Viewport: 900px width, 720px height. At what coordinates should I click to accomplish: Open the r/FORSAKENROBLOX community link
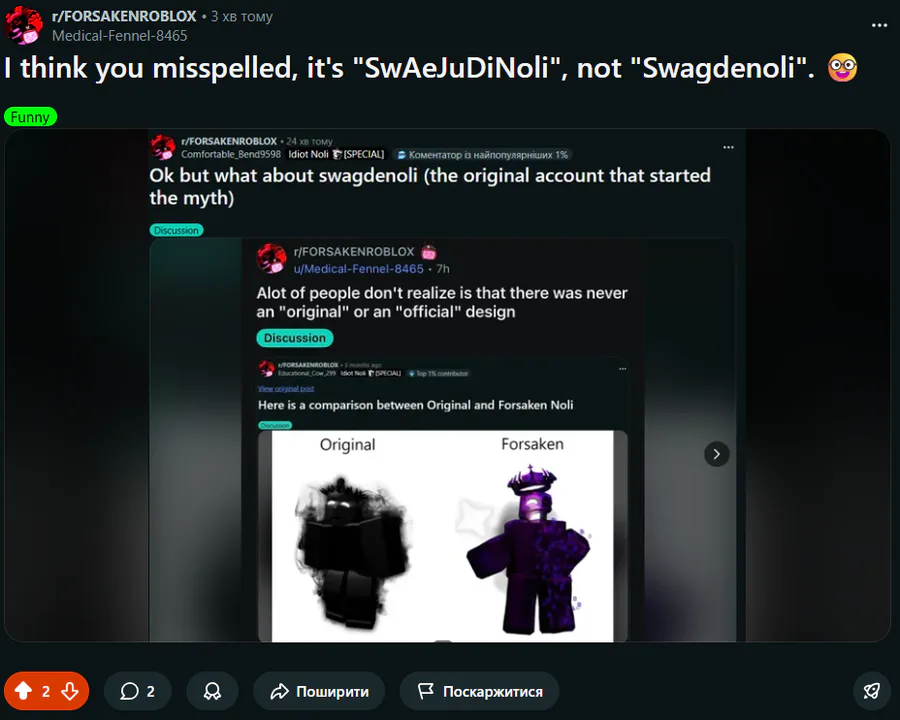coord(124,16)
